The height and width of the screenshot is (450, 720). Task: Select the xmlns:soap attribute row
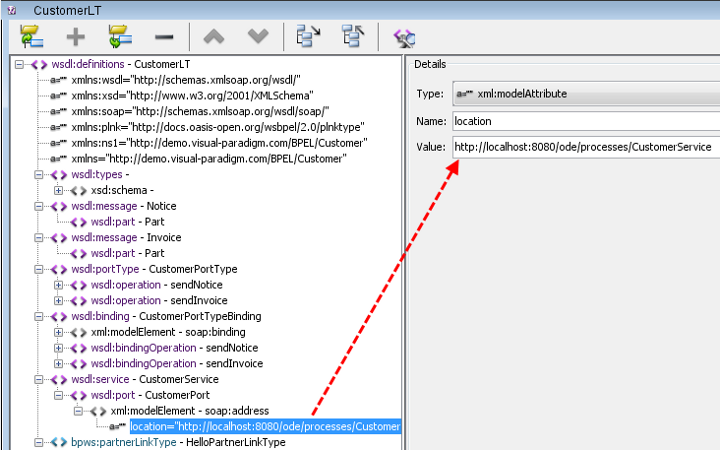click(200, 112)
